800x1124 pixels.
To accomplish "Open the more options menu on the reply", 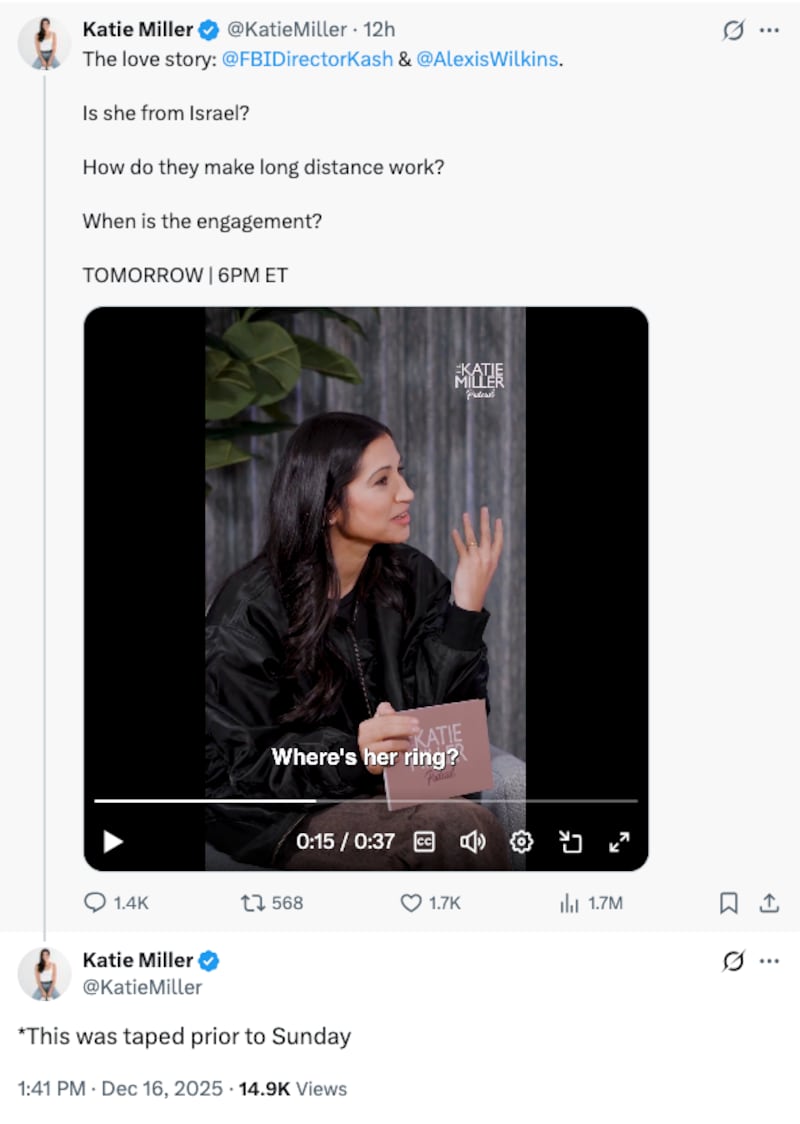I will click(x=770, y=962).
